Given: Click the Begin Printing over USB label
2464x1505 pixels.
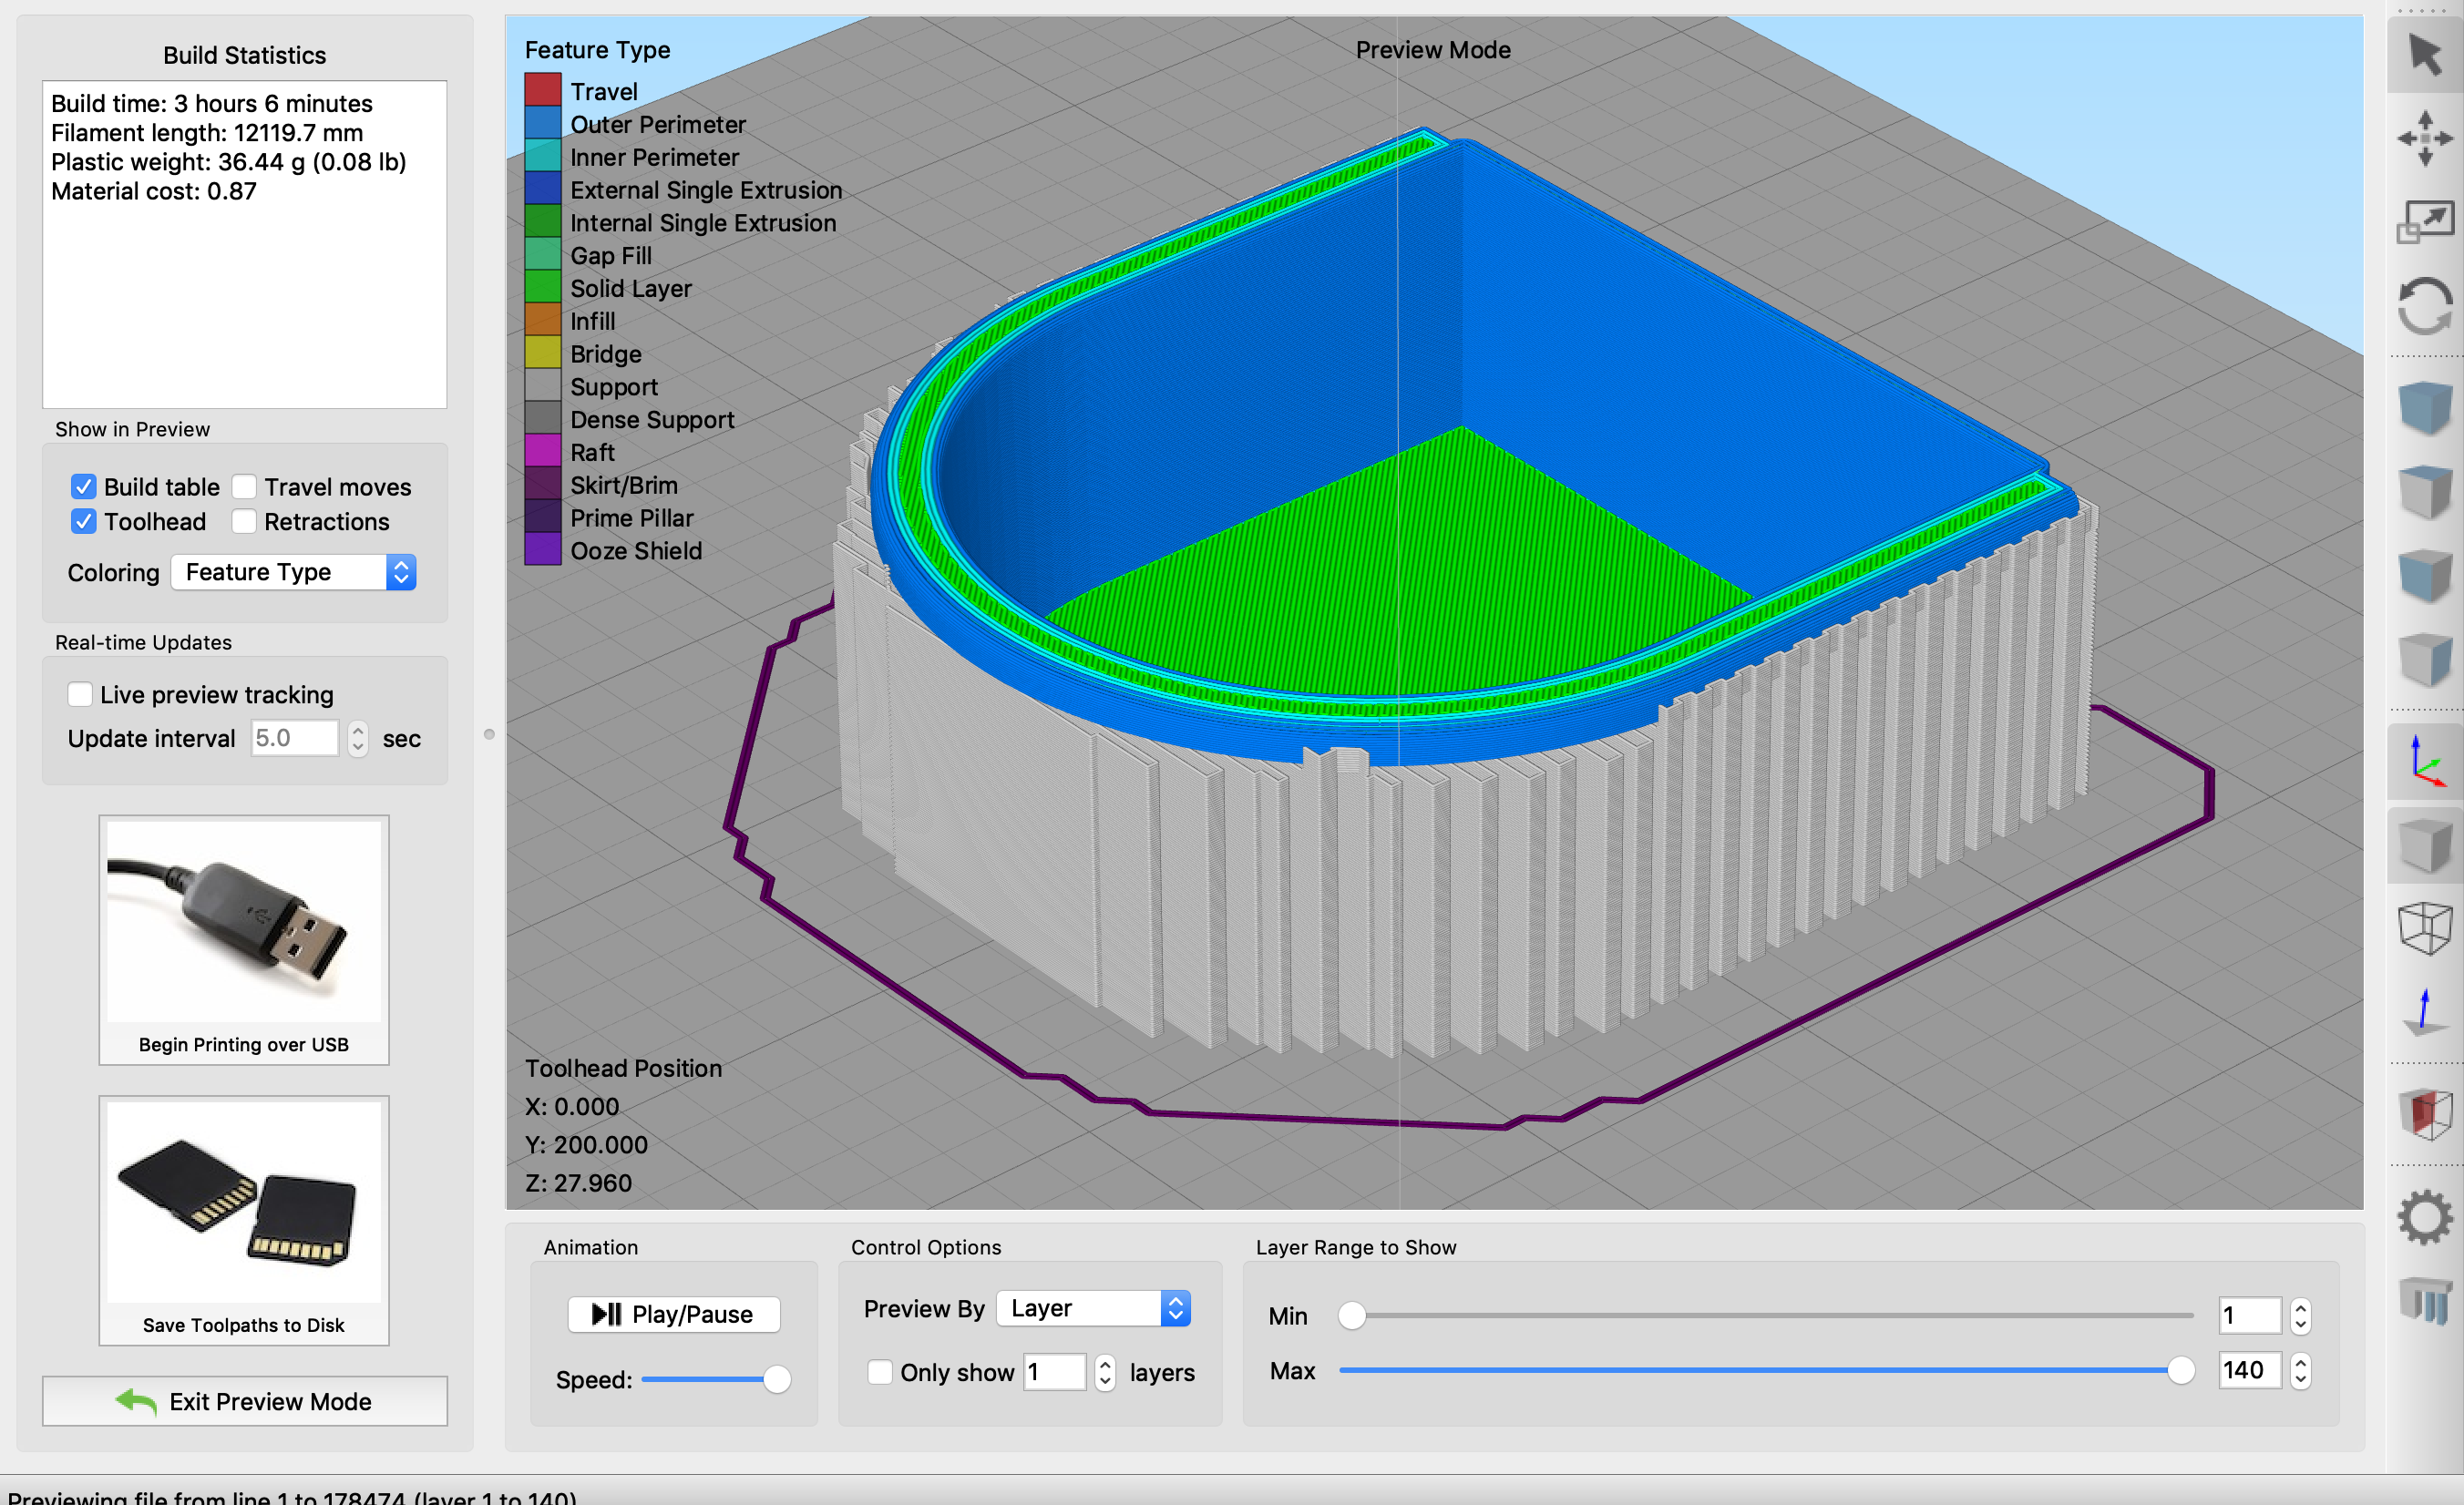Looking at the screenshot, I should [x=244, y=1044].
